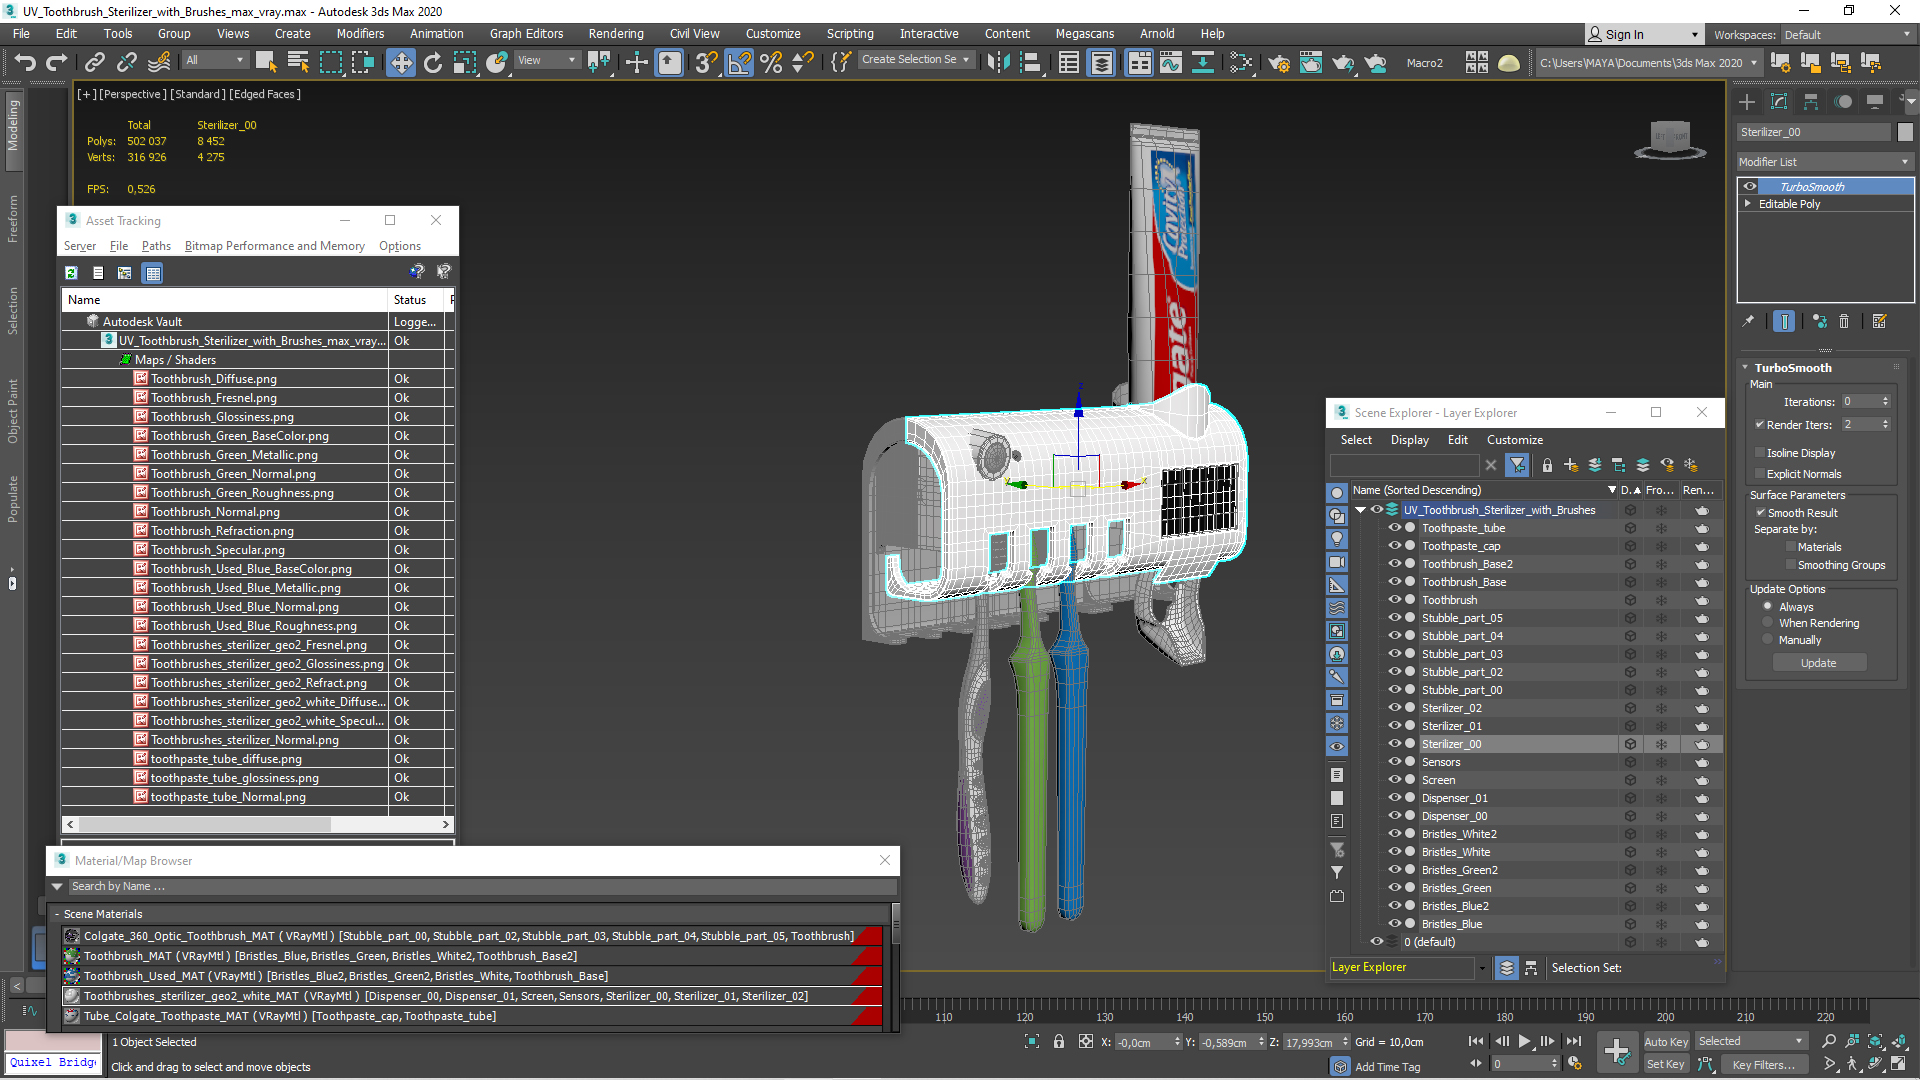
Task: Toggle the Percent Snap icon
Action: click(771, 63)
